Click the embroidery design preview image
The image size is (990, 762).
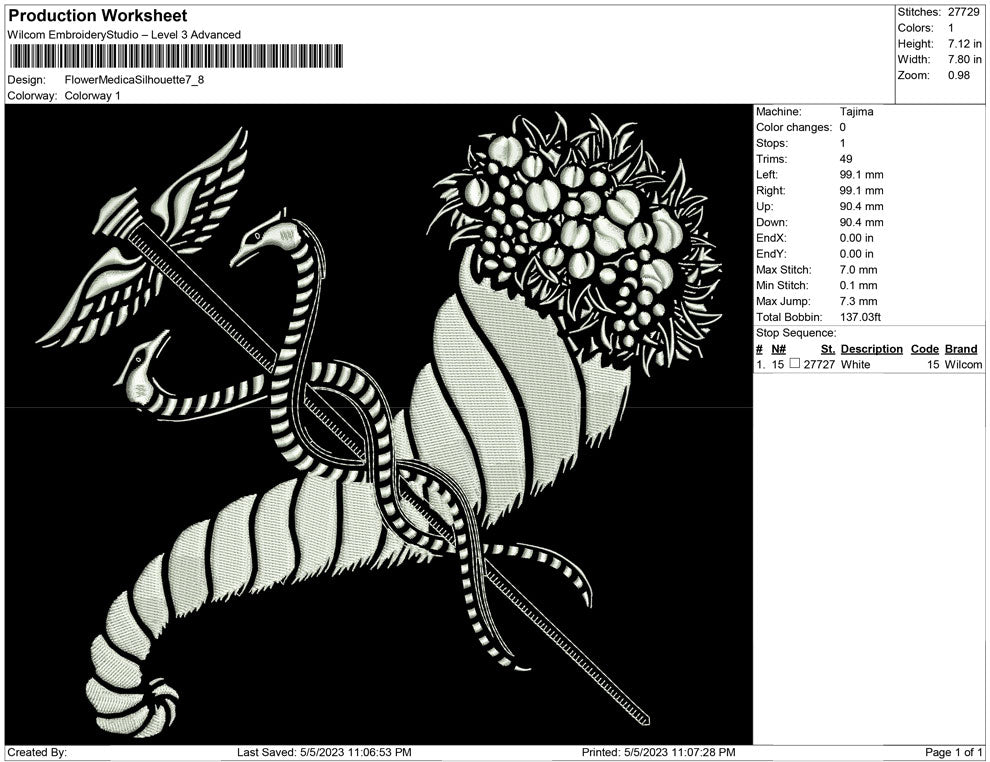[x=379, y=424]
